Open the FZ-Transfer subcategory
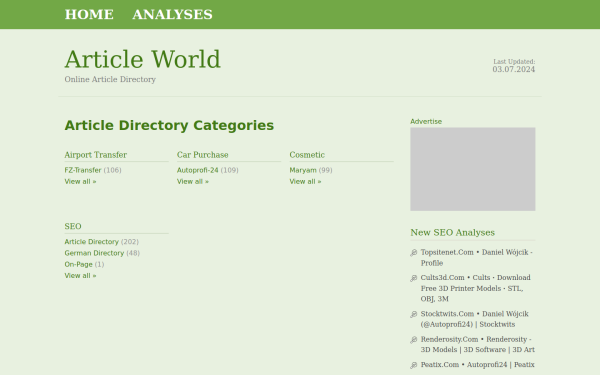 pos(83,170)
